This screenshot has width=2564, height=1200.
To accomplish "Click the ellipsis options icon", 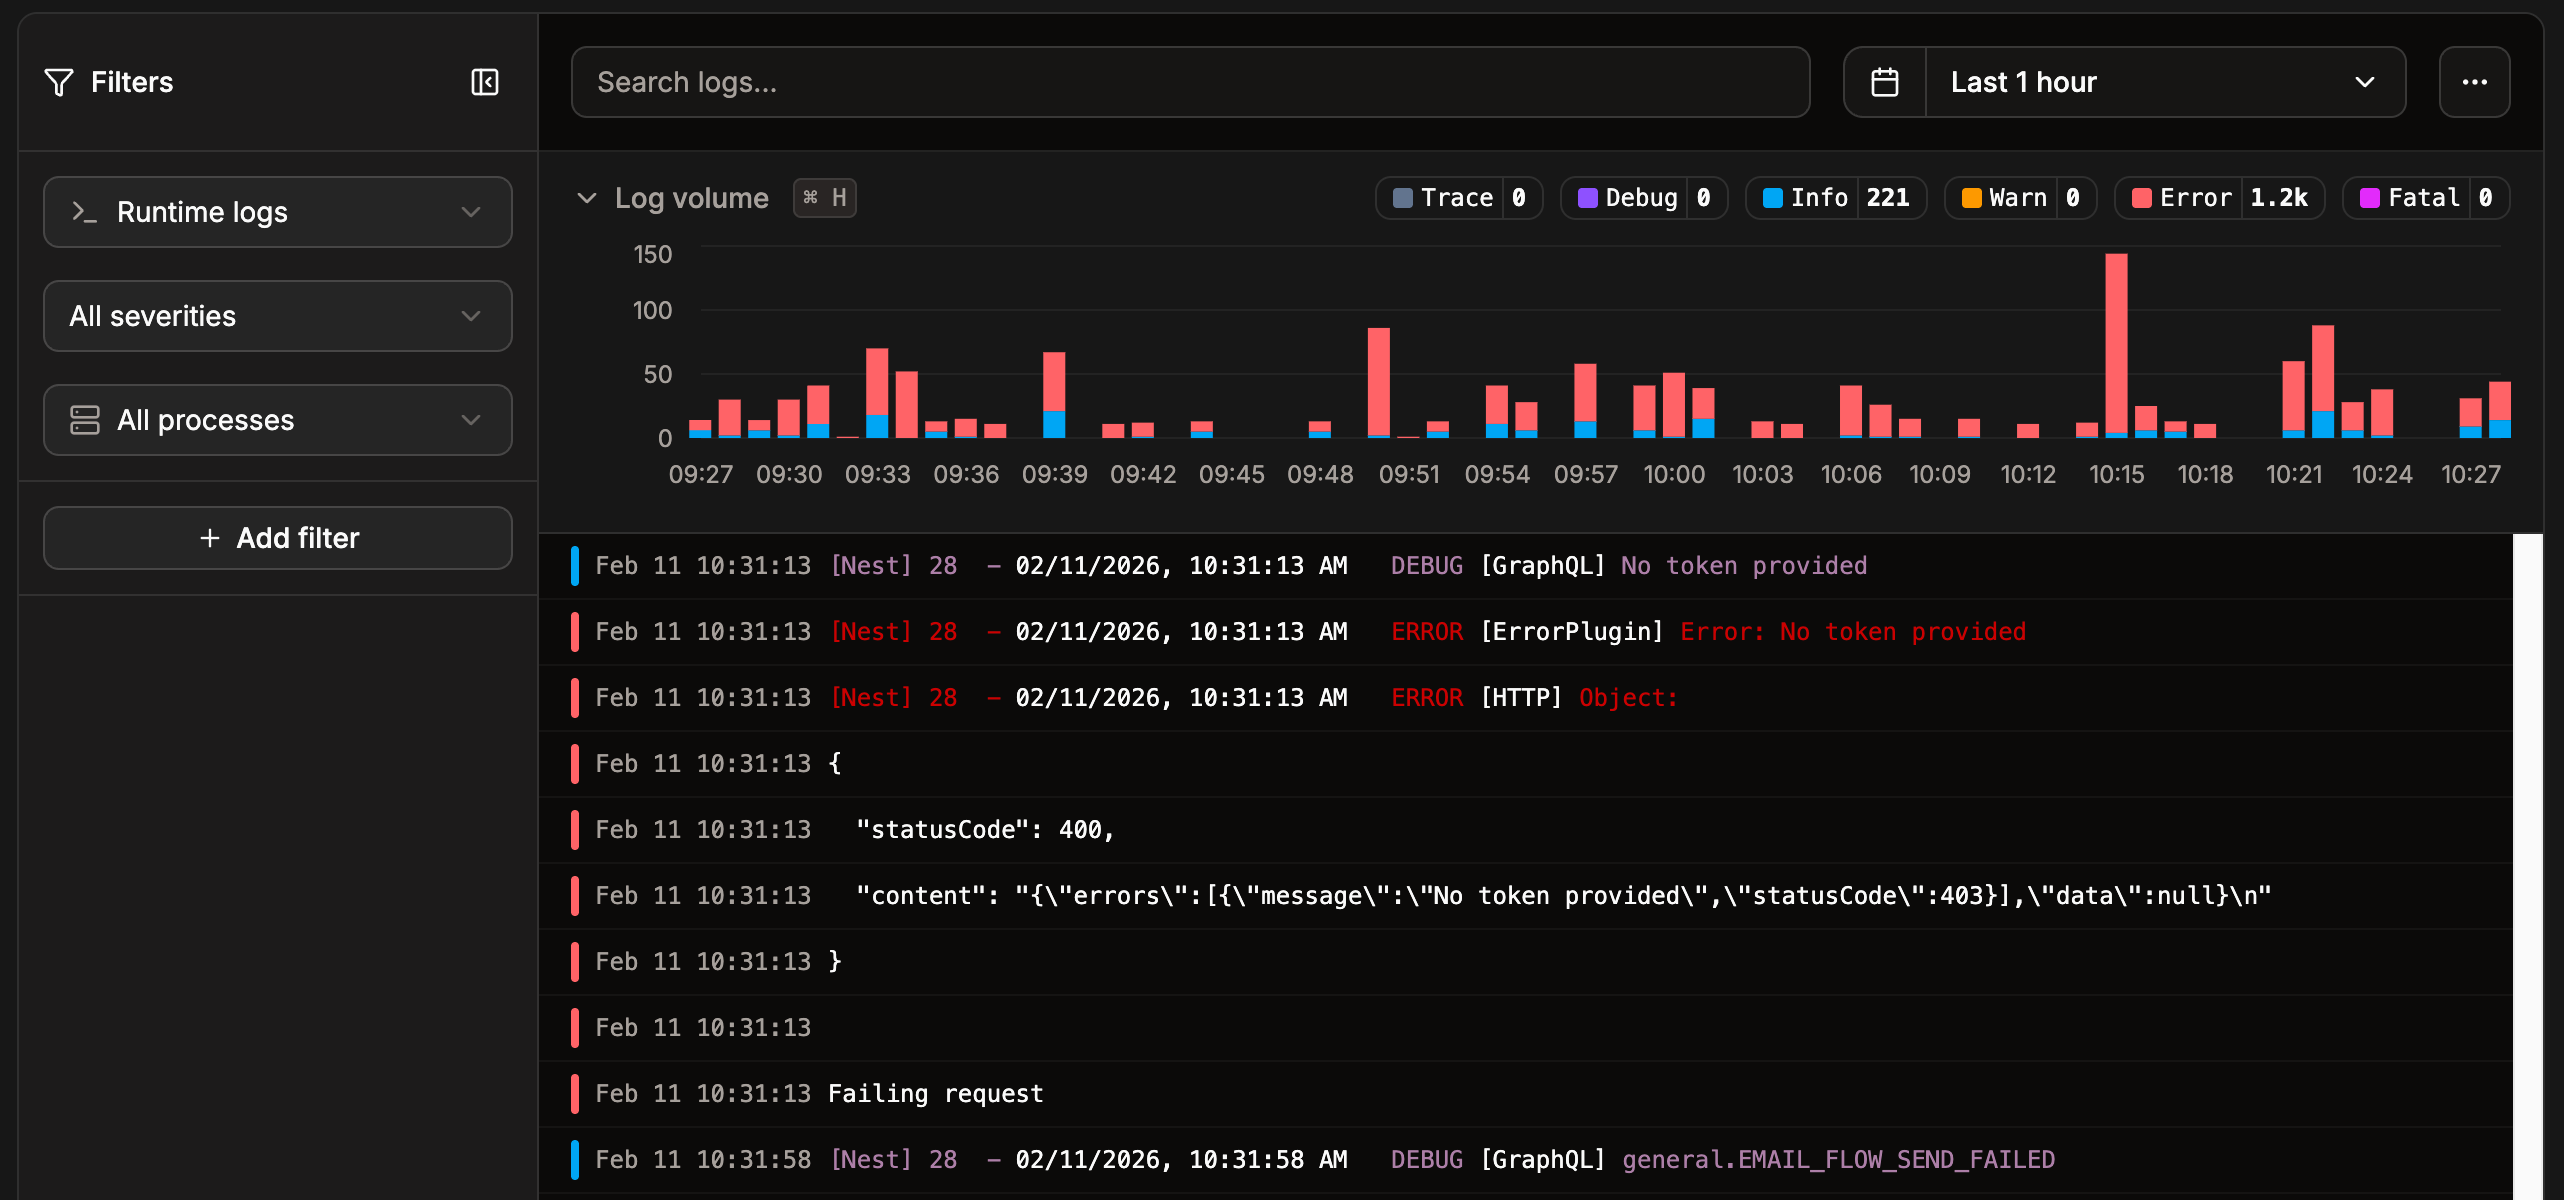I will (2475, 81).
